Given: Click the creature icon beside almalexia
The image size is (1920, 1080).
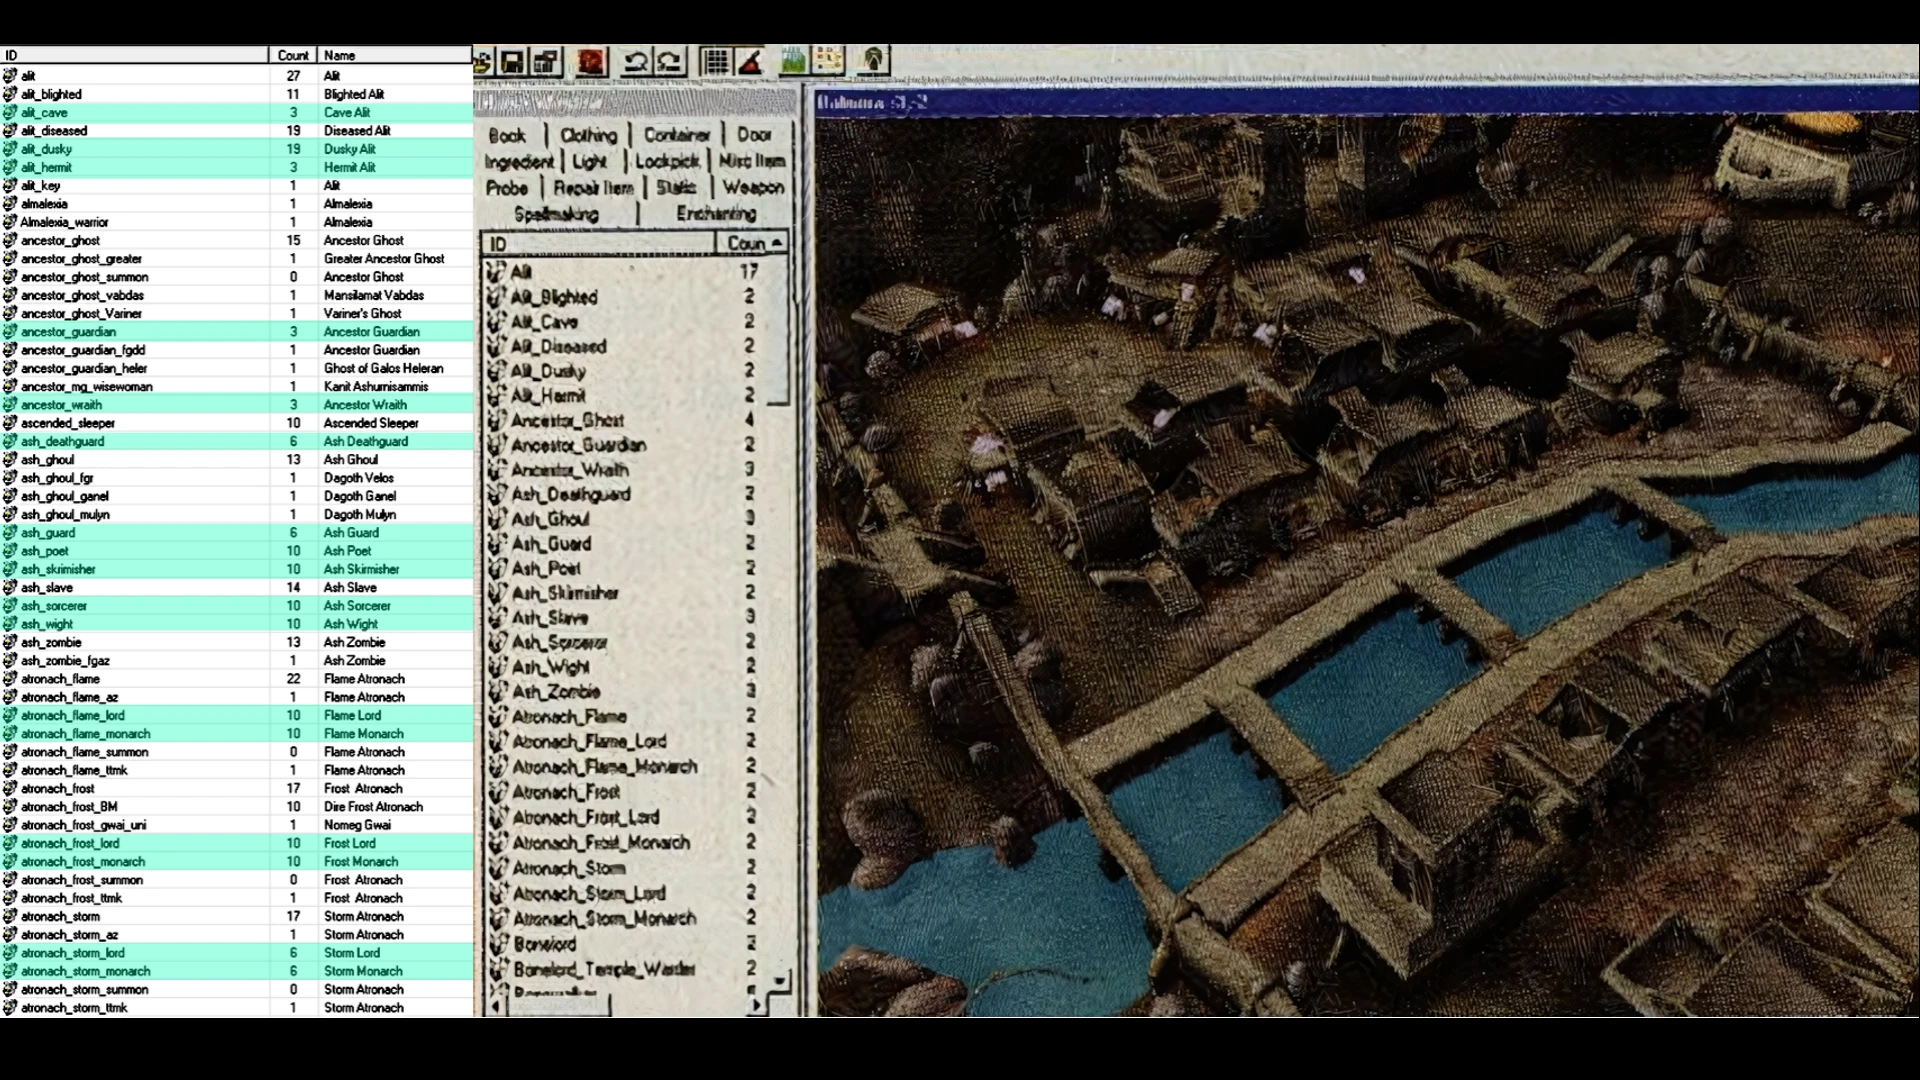Looking at the screenshot, I should click(10, 204).
